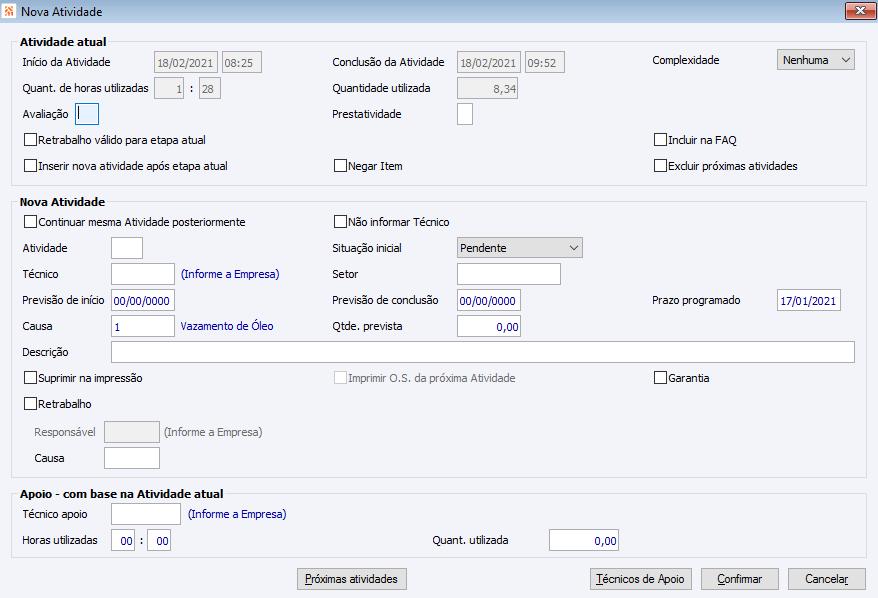Click the Apoio - com base na Atividade atual heading
Viewport: 878px width, 598px height.
click(x=122, y=494)
